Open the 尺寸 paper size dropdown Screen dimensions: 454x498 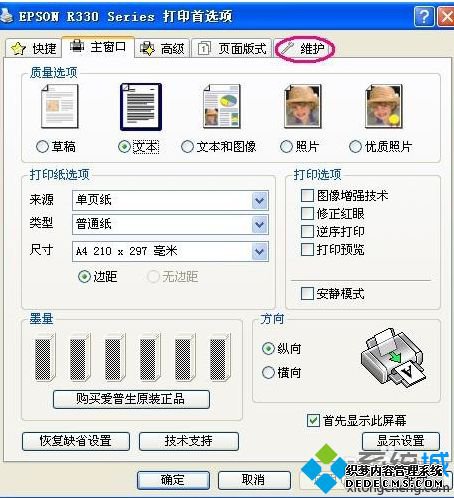pyautogui.click(x=170, y=251)
